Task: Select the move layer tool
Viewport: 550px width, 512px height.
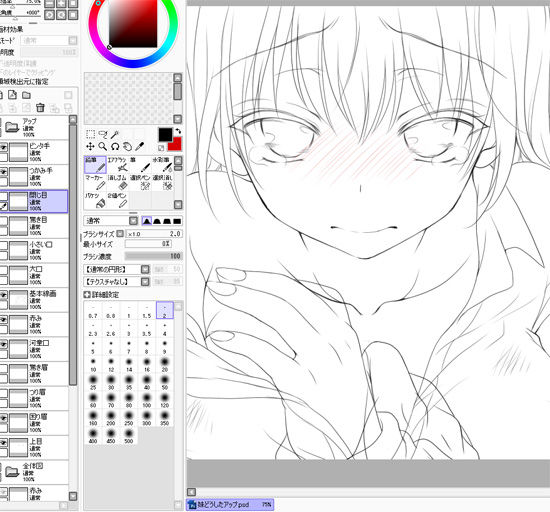Action: pos(90,146)
